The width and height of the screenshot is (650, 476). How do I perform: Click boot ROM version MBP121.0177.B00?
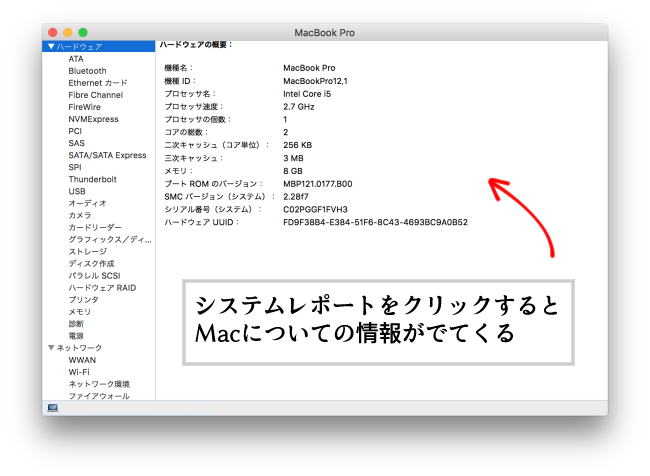tap(318, 184)
